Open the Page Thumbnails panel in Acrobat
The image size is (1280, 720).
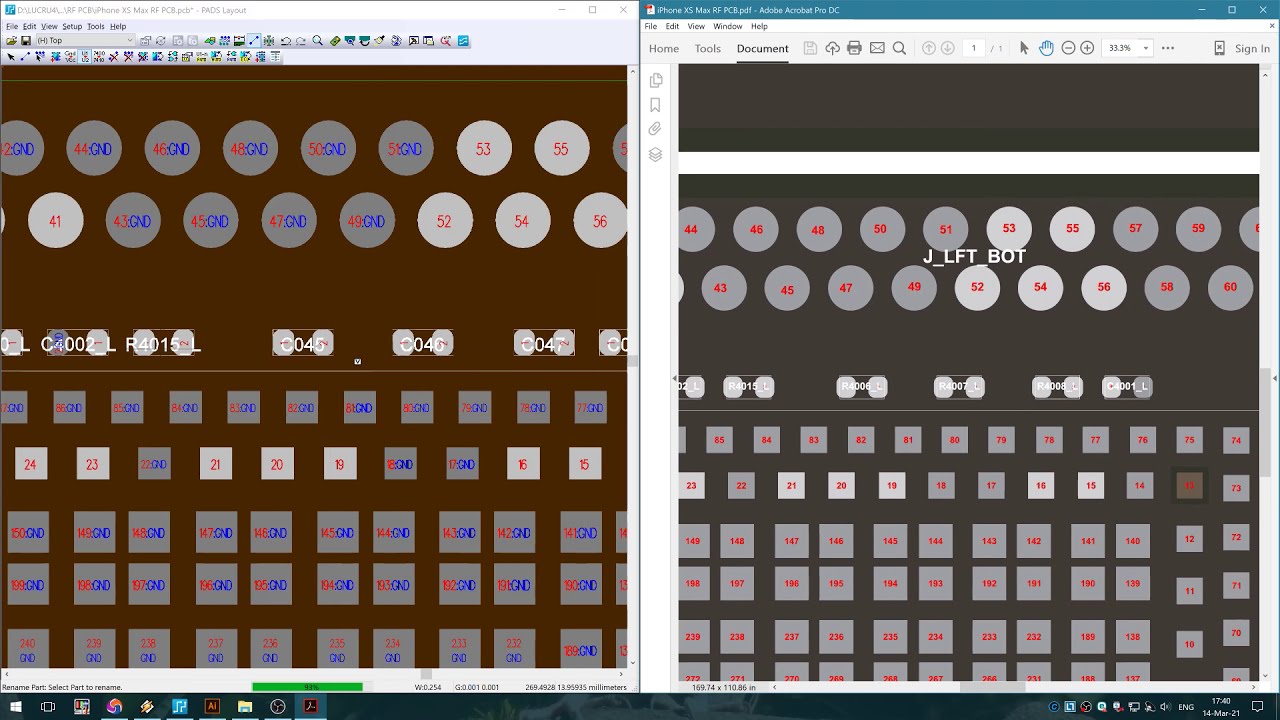pyautogui.click(x=655, y=81)
